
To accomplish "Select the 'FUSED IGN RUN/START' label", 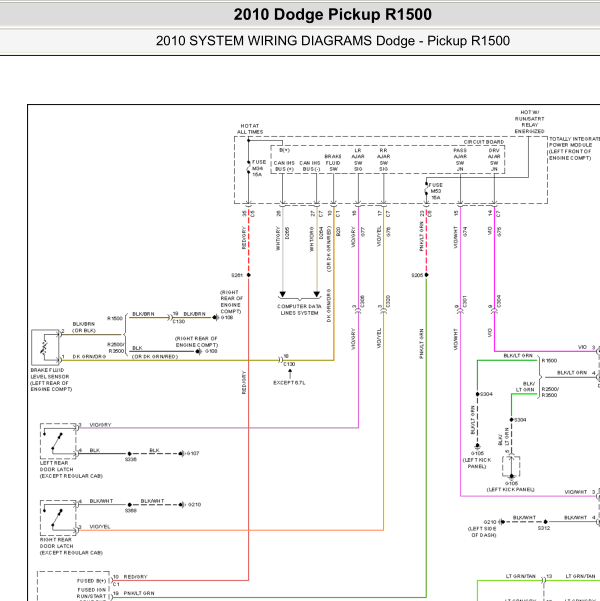I will click(x=91, y=593).
